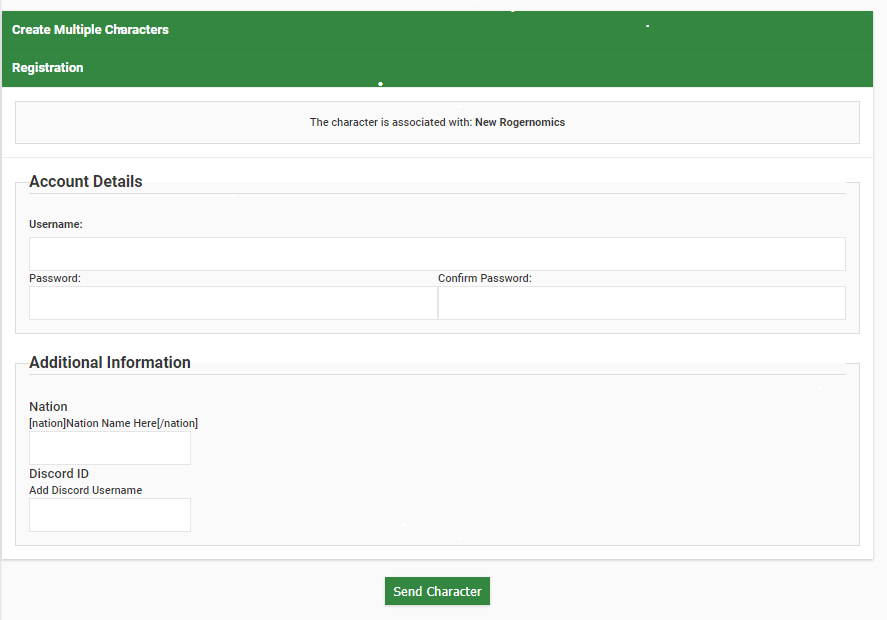Click the Create Multiple Characters header
The image size is (887, 620).
tap(90, 30)
